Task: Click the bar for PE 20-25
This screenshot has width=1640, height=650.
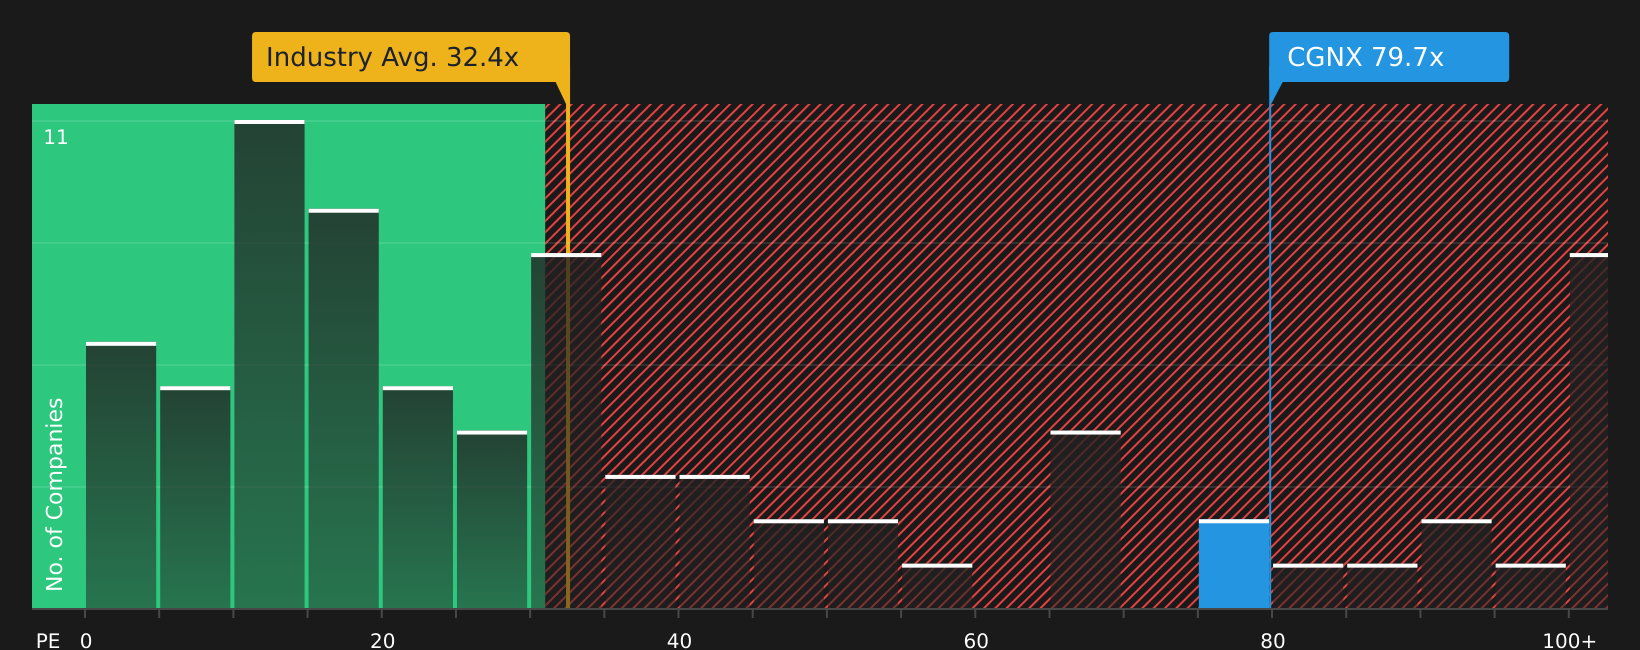Action: point(417,497)
